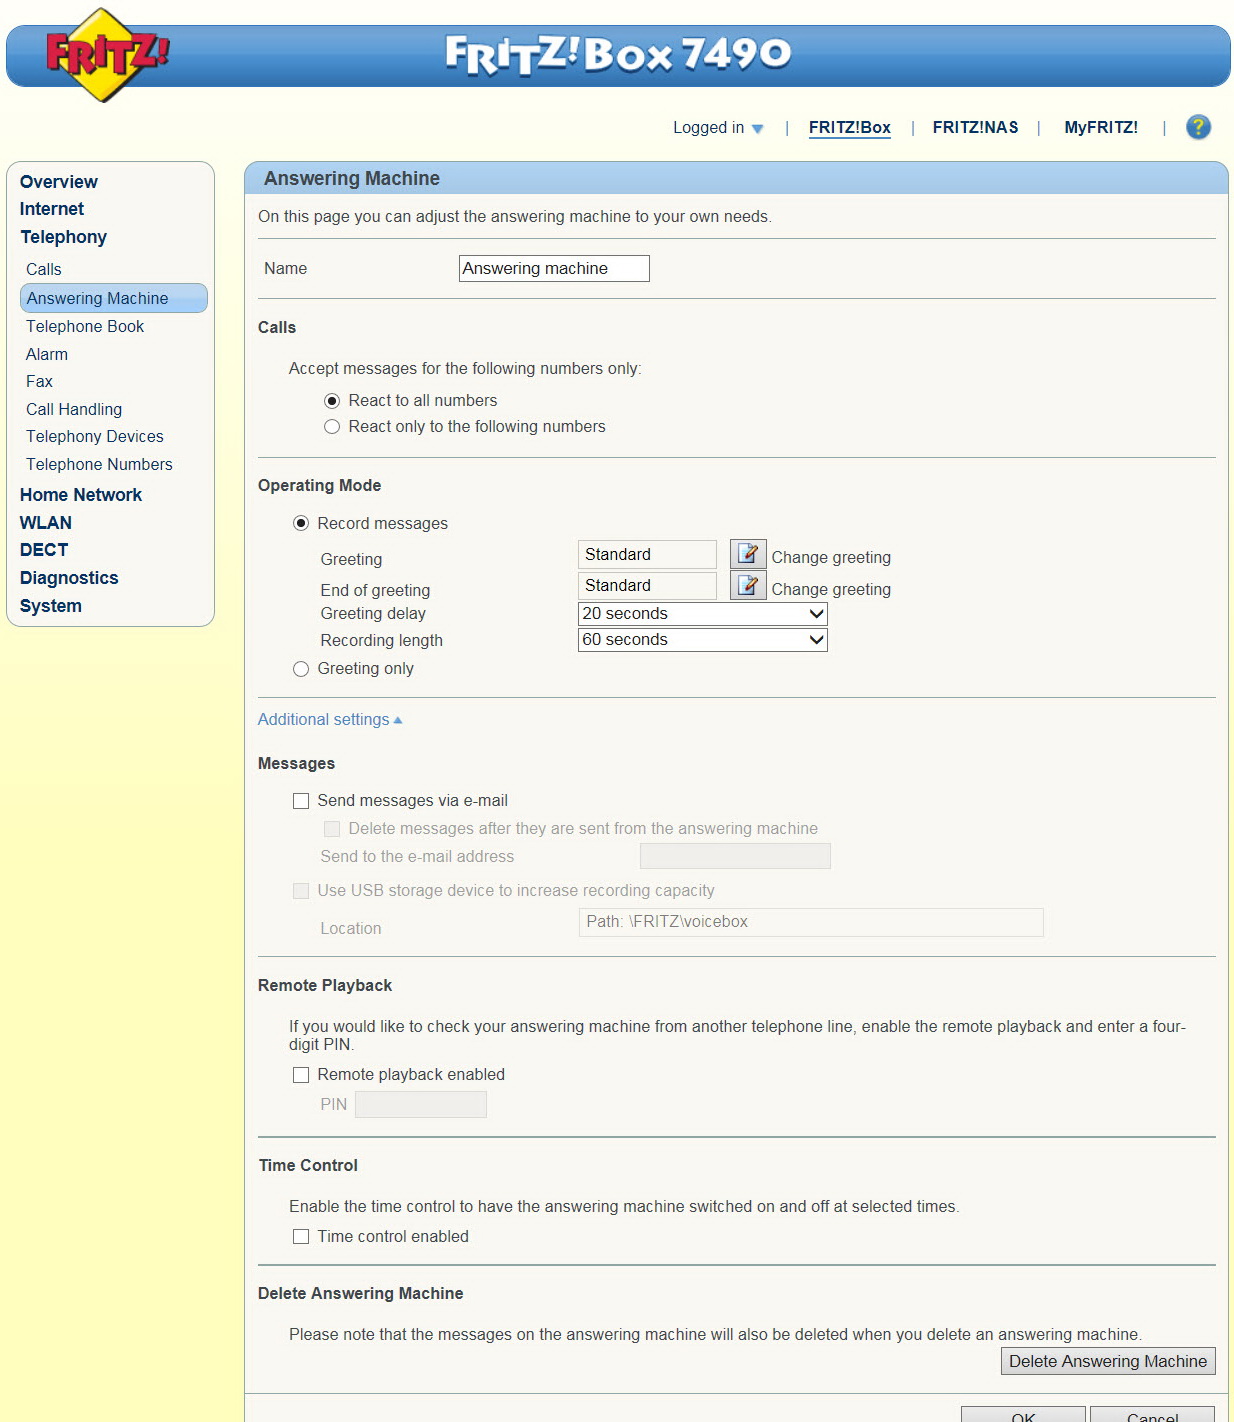Click the Cancel button

tap(1152, 1414)
